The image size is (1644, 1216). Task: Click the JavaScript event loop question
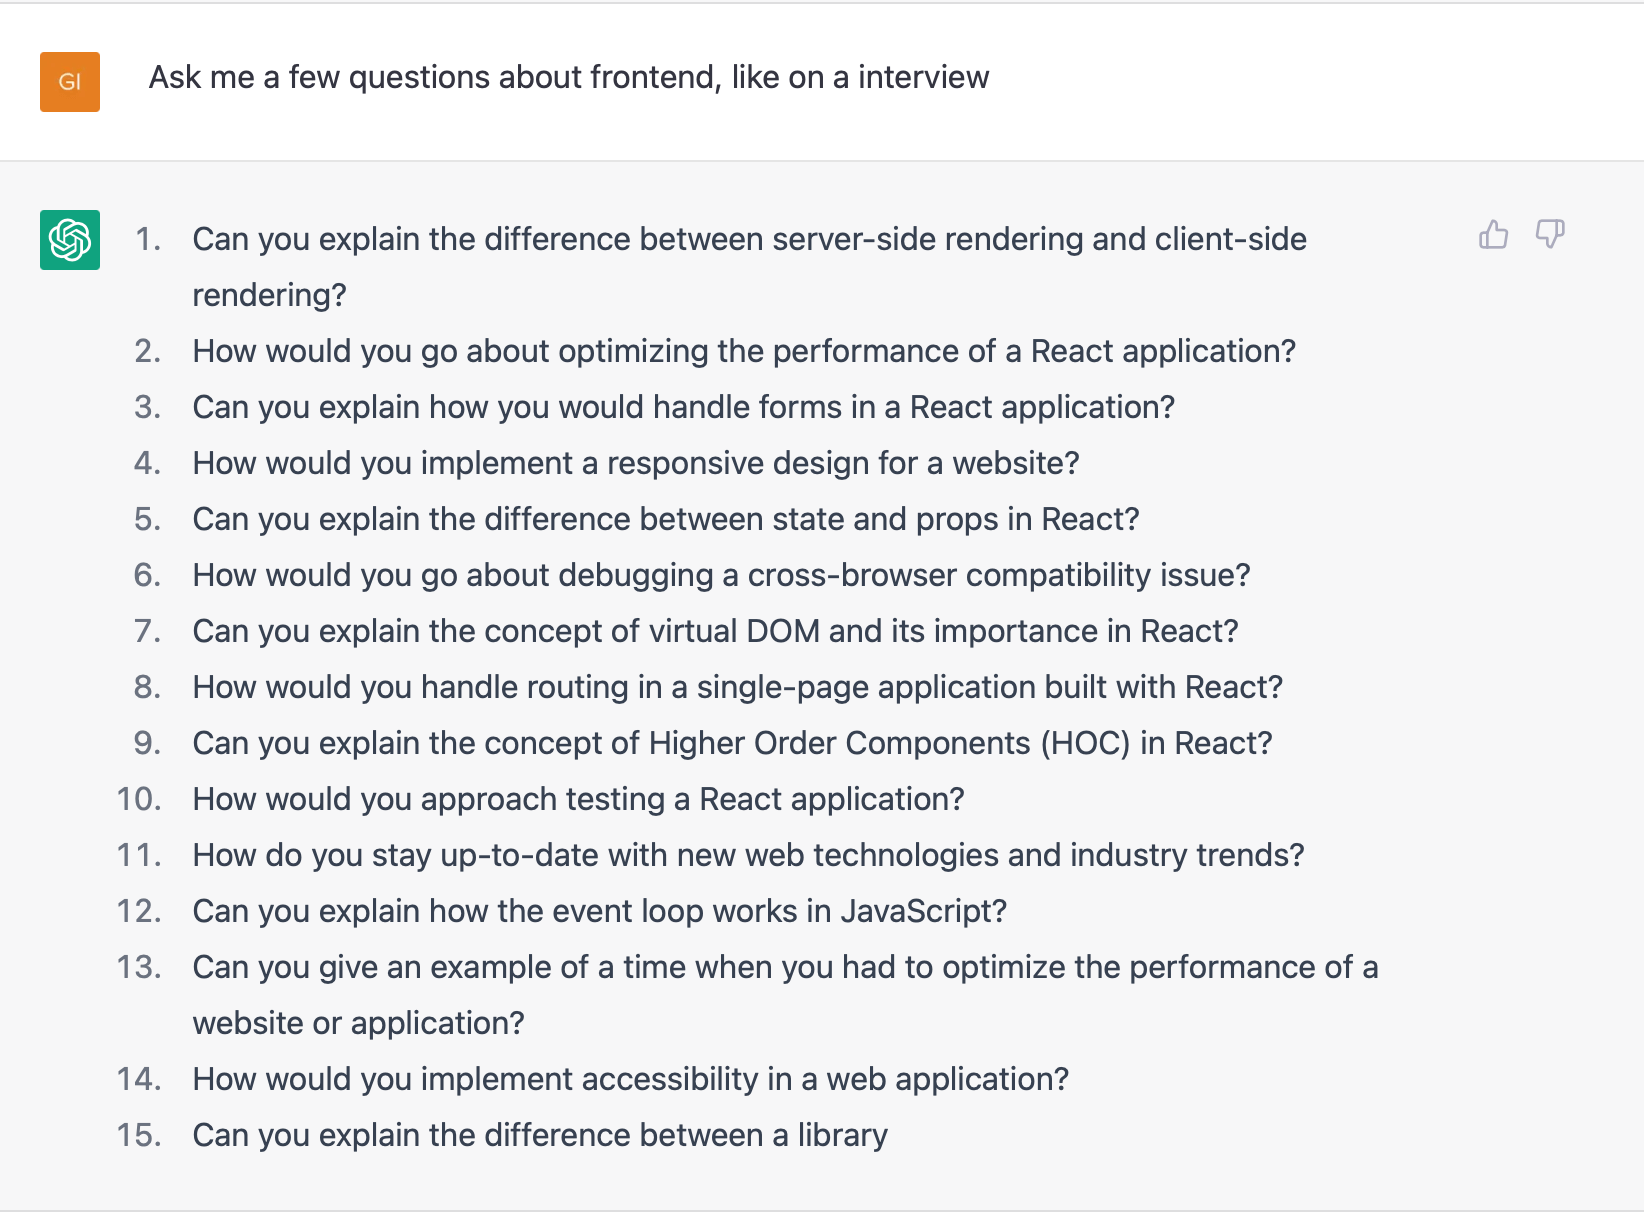tap(599, 912)
